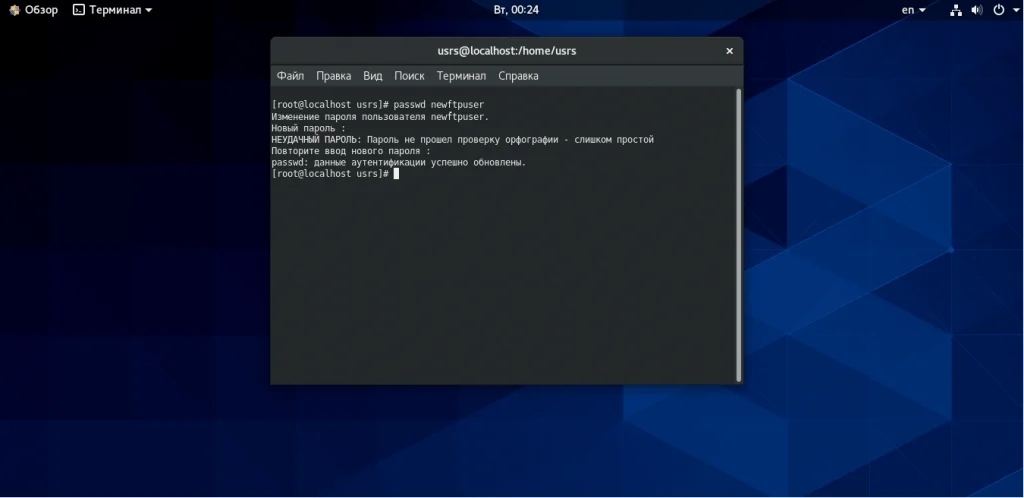Click text 'Изменение пароля пользователя newftpuser.'
The height and width of the screenshot is (498, 1024).
coord(380,116)
